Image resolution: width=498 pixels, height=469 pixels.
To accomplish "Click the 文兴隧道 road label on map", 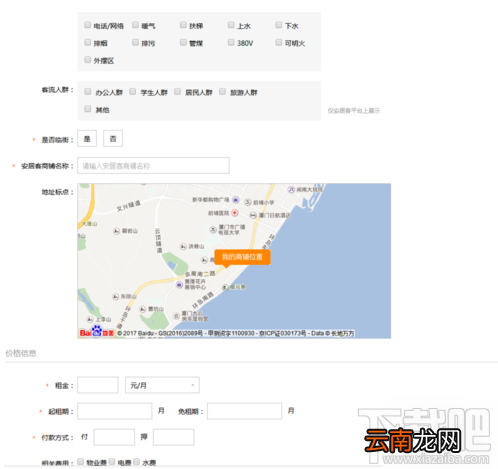I will tap(129, 206).
